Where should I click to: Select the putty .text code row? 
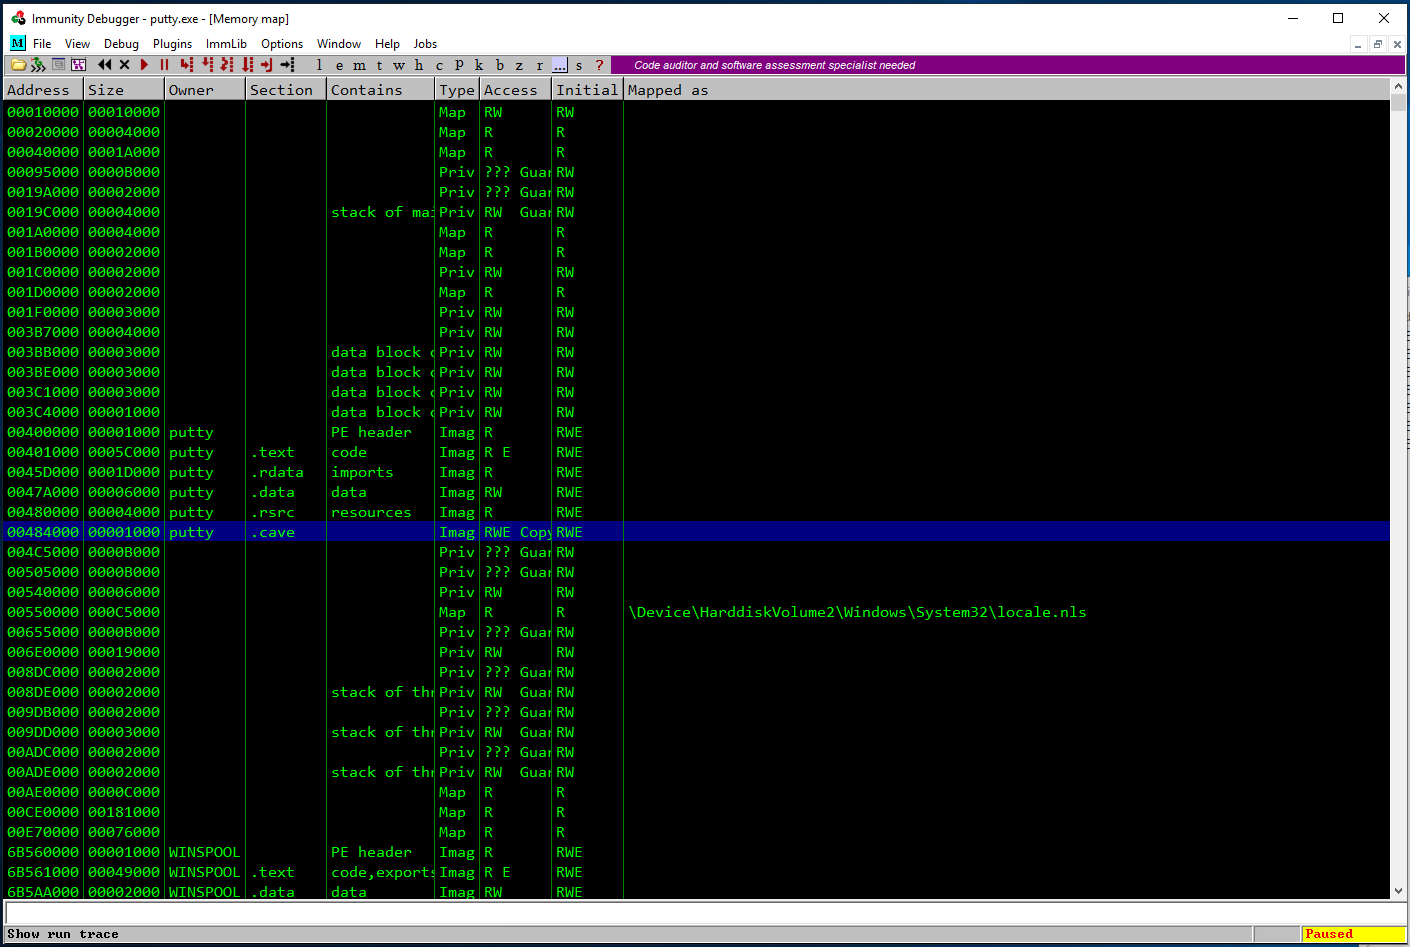tap(696, 452)
